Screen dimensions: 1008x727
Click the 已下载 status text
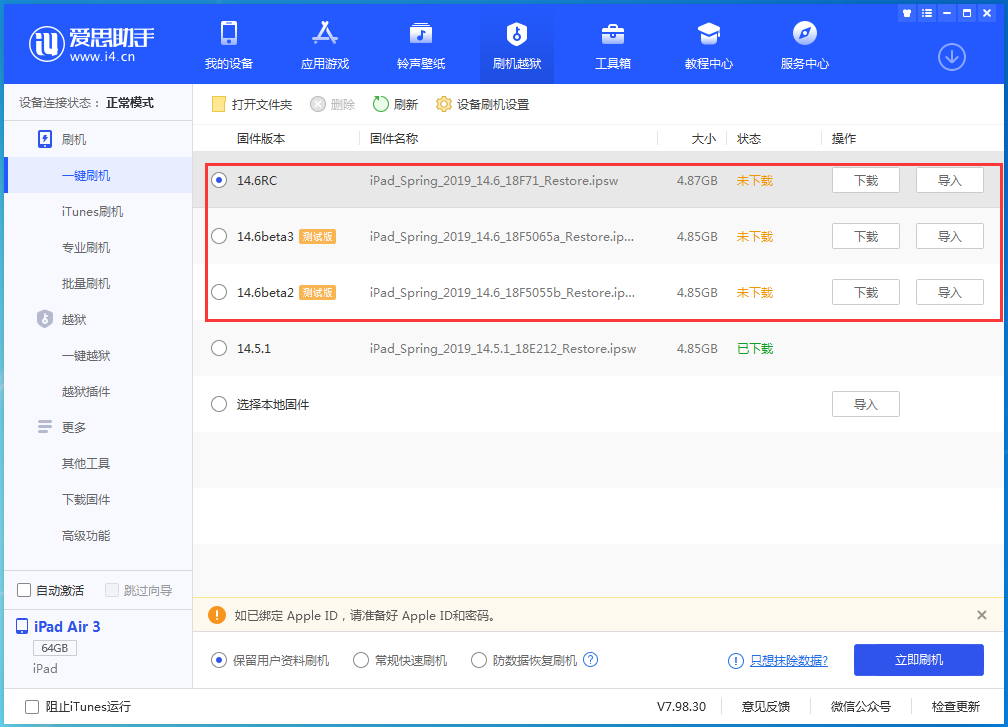click(x=755, y=348)
